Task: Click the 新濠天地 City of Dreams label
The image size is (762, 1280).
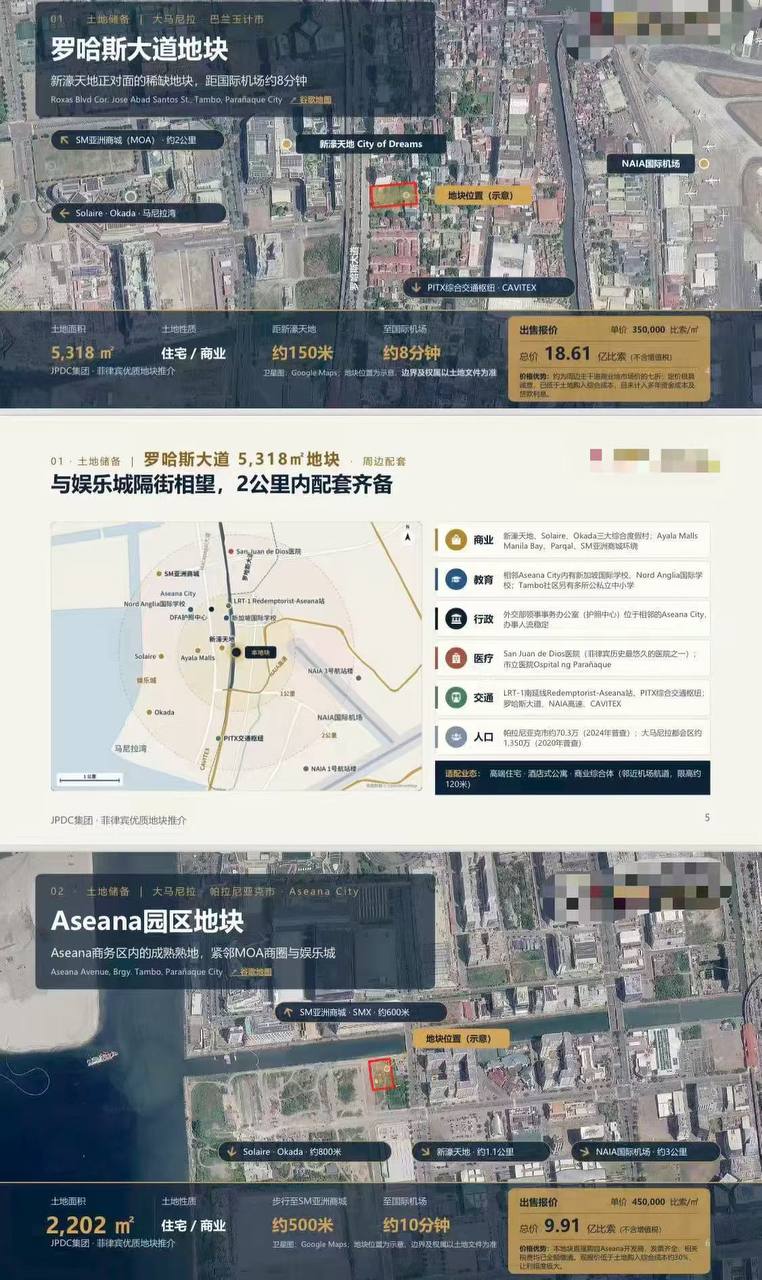Action: 370,144
